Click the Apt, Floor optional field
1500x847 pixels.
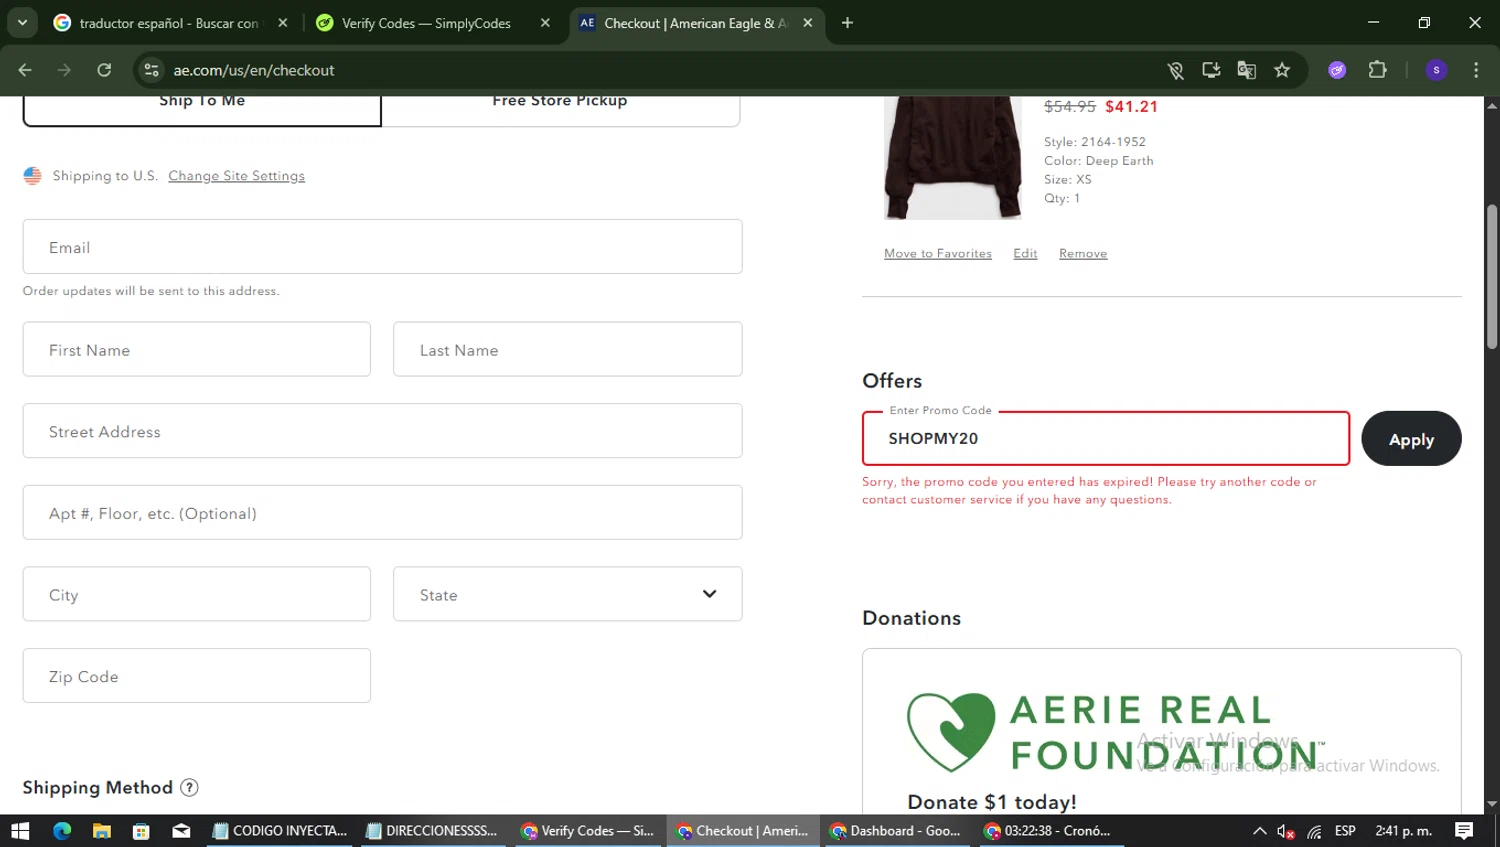(x=382, y=513)
